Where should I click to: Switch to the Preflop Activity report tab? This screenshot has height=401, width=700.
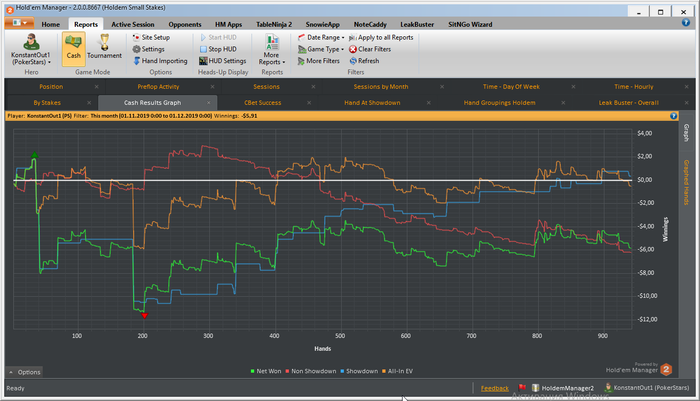[158, 87]
